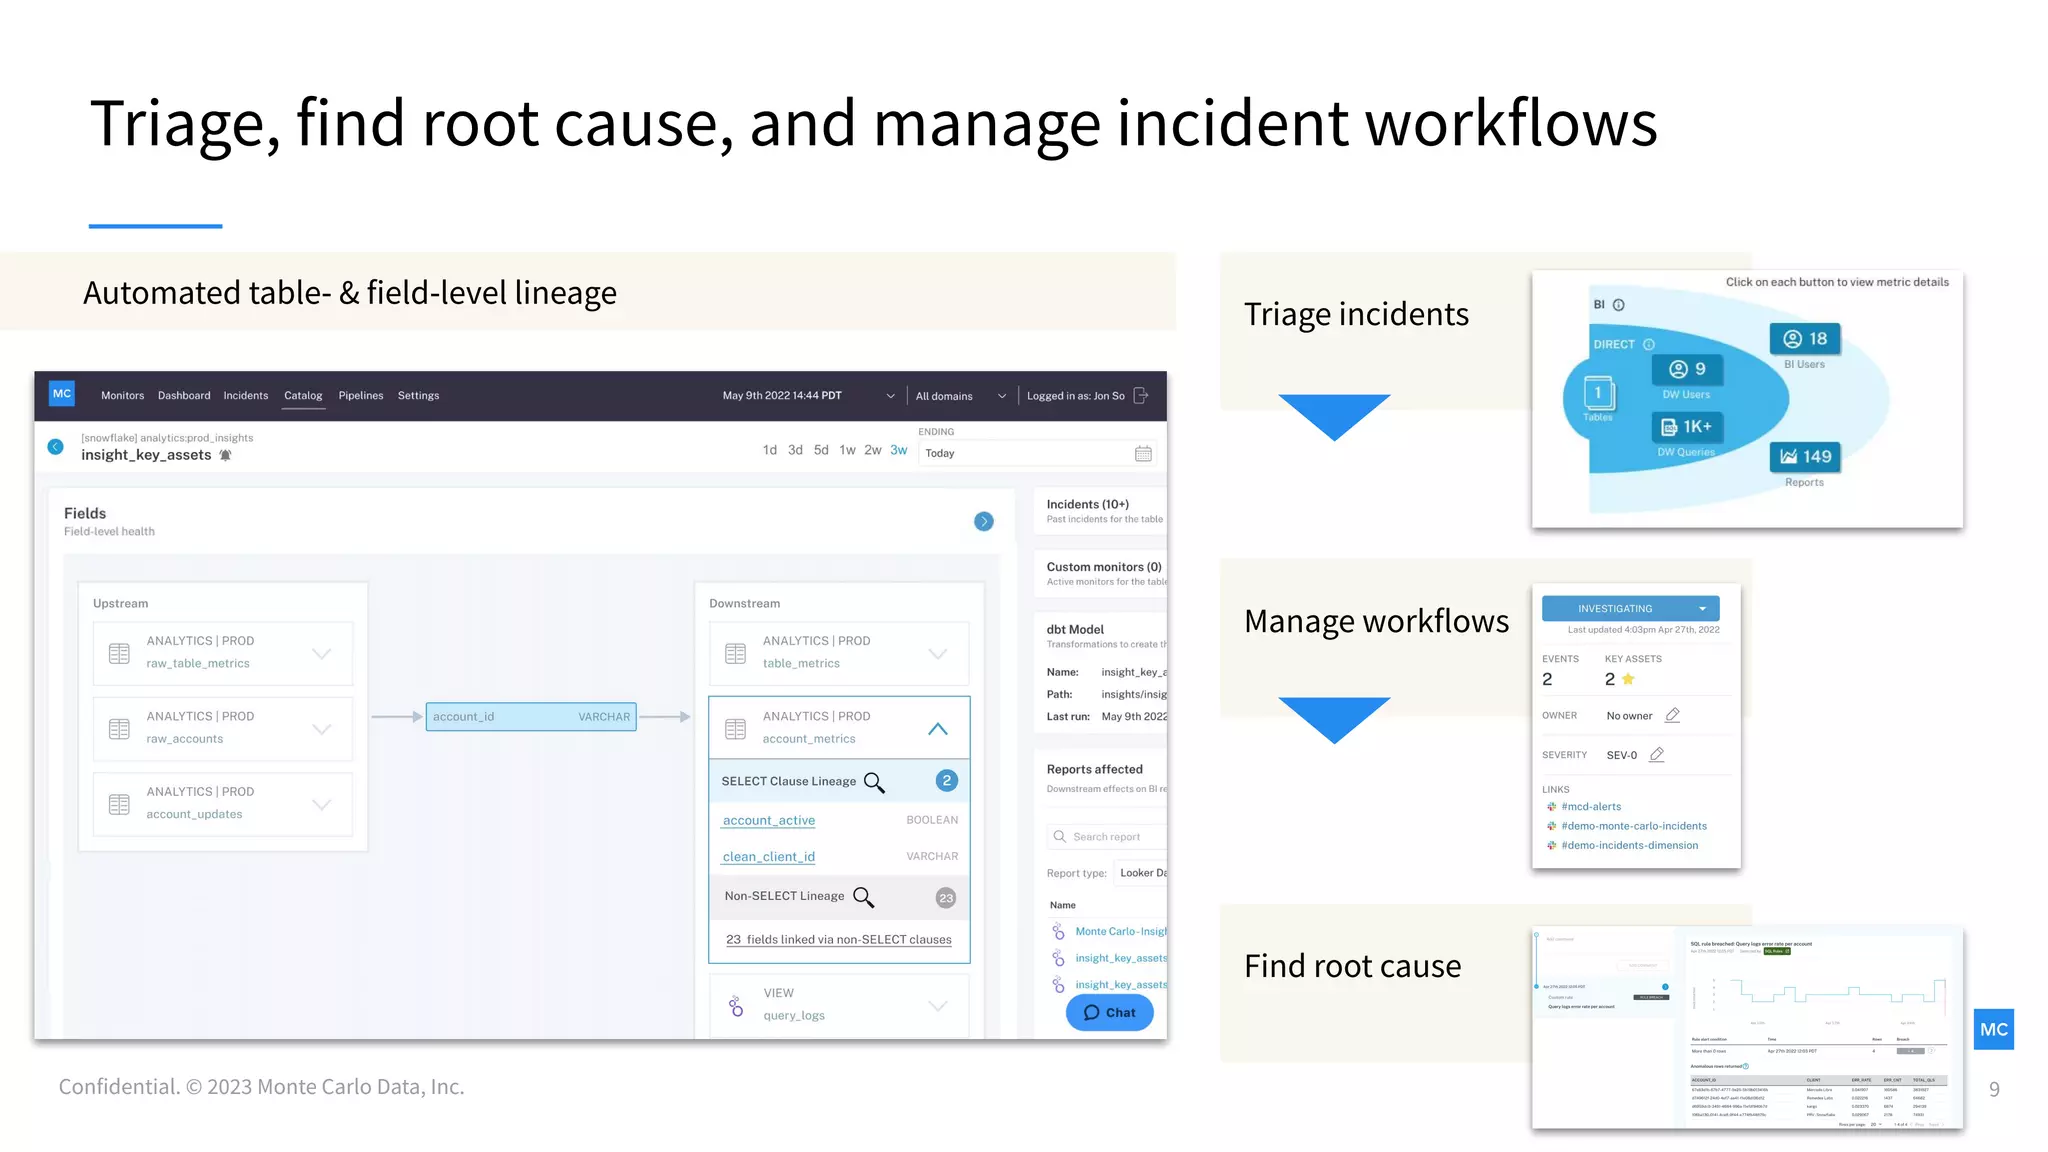
Task: Open the Report type Looker dropdown
Action: click(x=1141, y=873)
